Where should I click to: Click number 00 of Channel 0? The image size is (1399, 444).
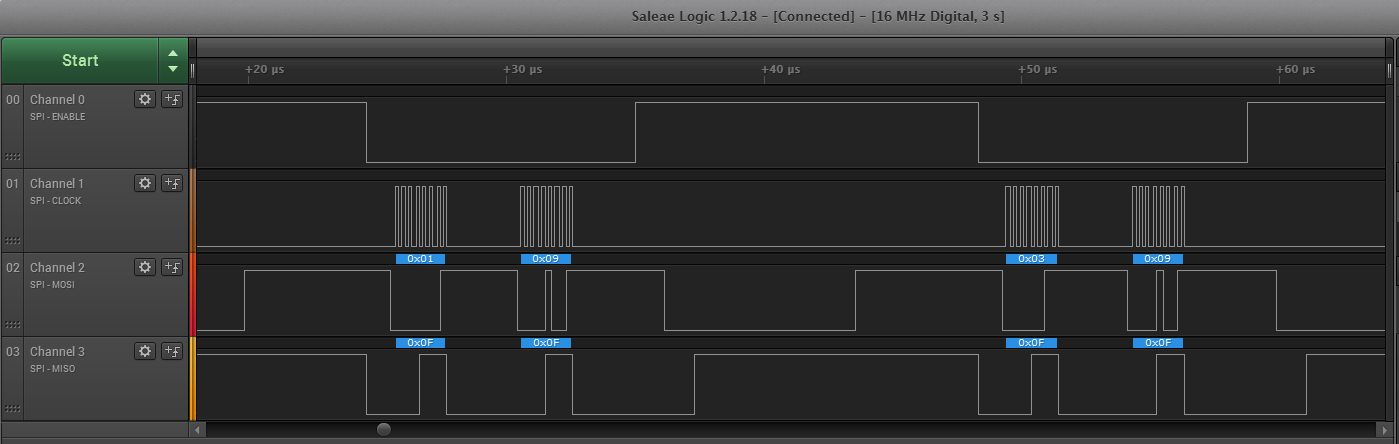tap(12, 100)
